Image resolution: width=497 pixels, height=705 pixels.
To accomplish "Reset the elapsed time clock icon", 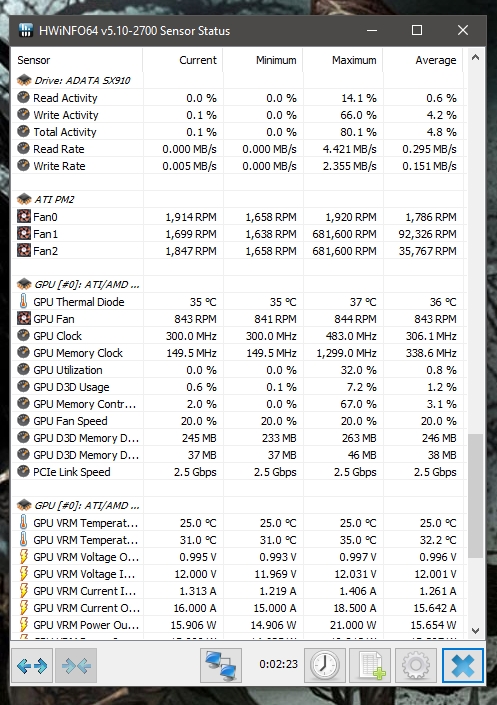I will [325, 665].
